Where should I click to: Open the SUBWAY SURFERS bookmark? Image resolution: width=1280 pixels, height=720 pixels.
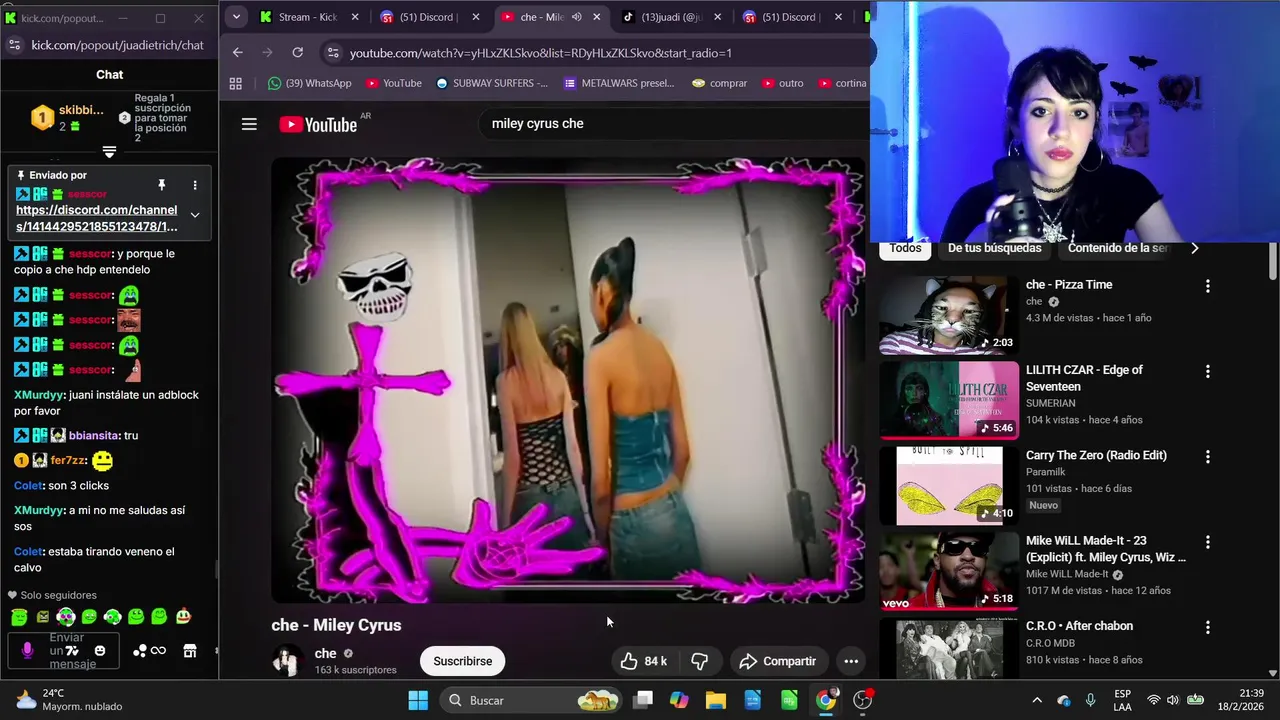[x=492, y=83]
